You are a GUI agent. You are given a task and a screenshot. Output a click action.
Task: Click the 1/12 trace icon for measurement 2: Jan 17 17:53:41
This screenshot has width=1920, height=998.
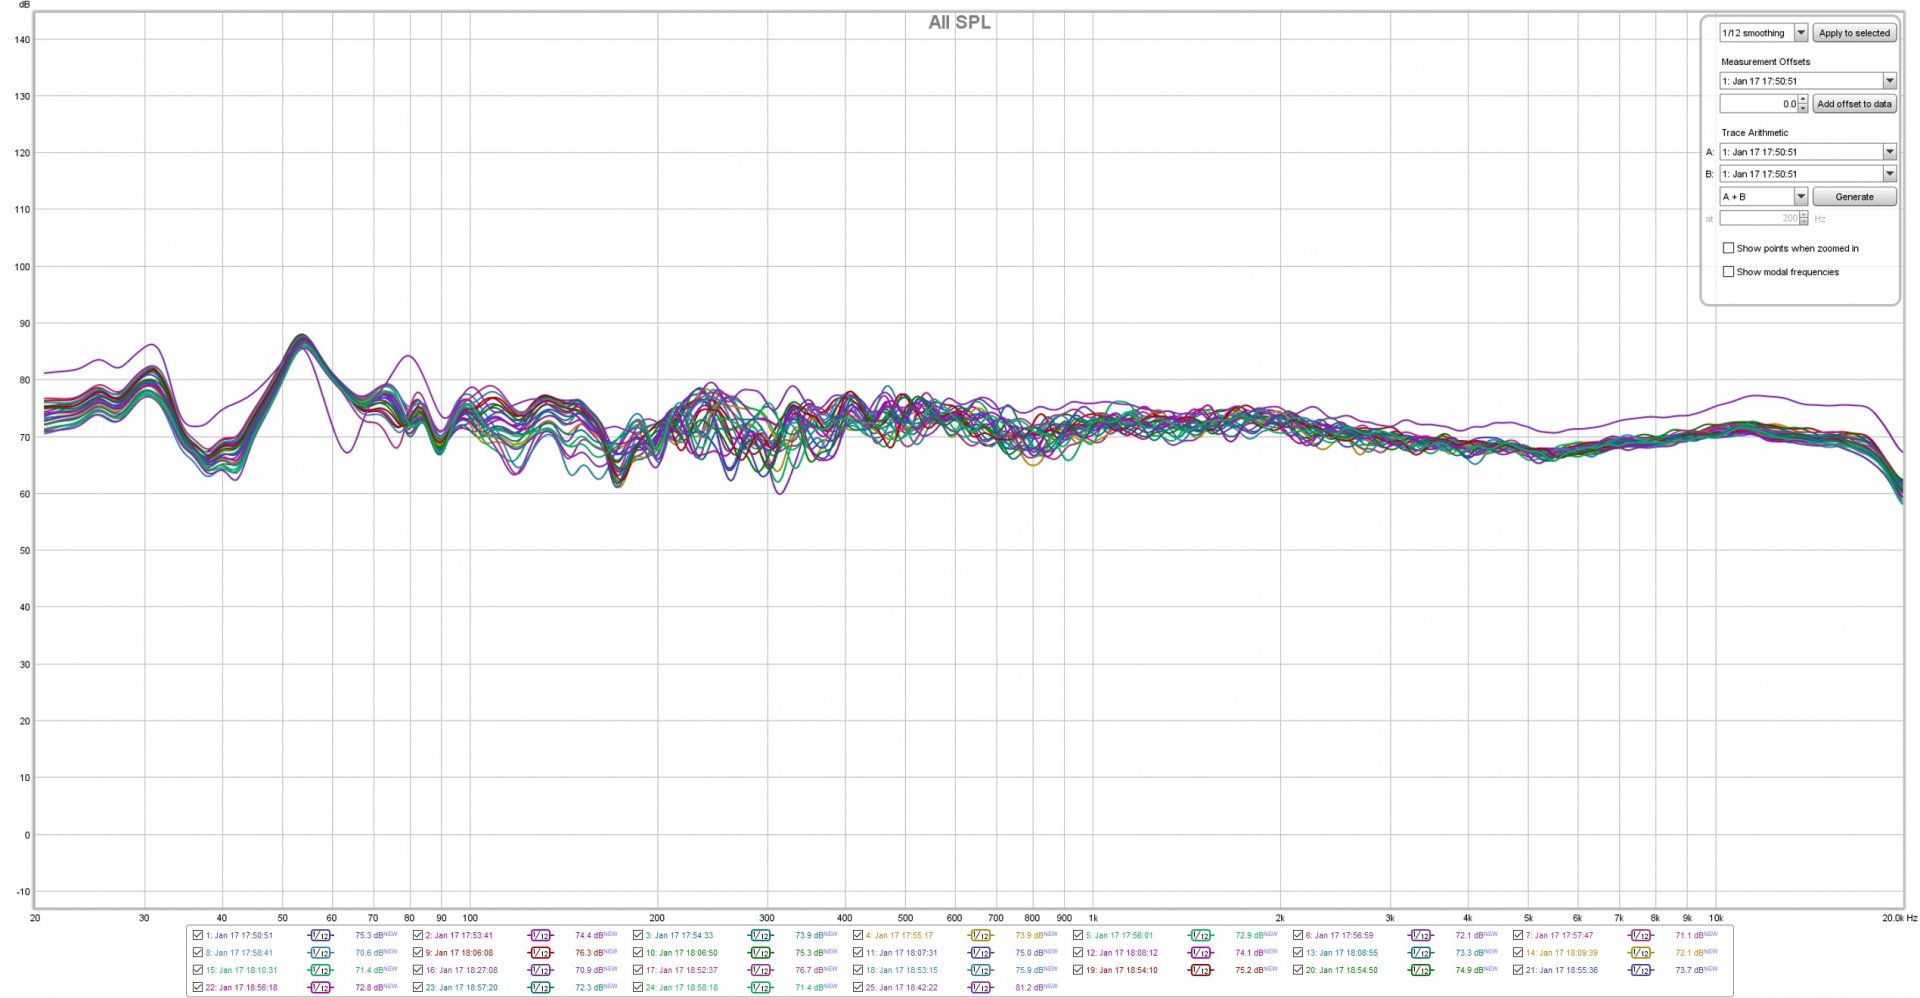540,936
